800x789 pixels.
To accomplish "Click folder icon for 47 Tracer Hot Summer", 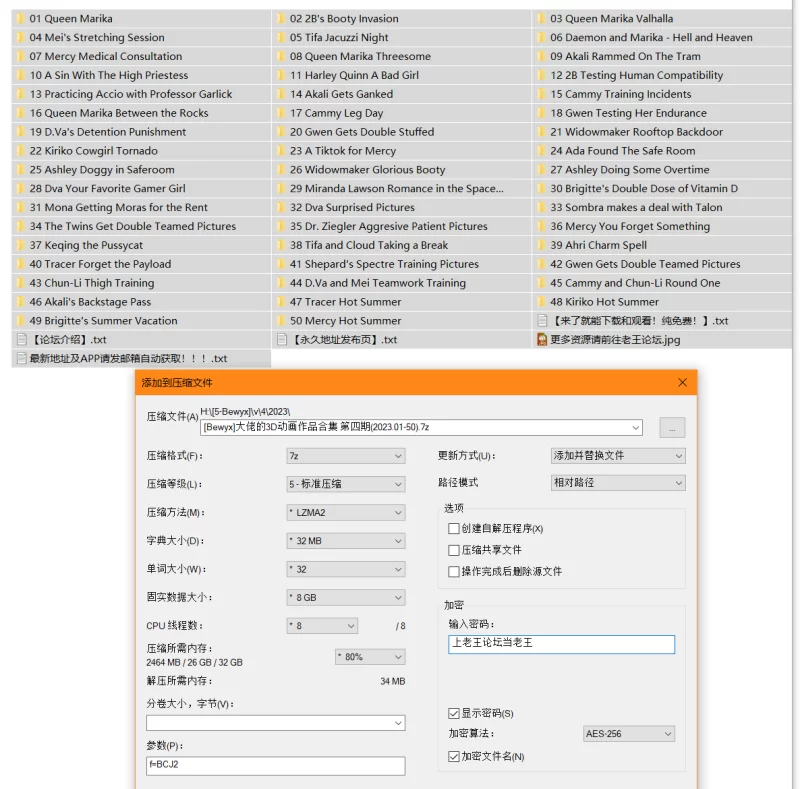I will [281, 302].
